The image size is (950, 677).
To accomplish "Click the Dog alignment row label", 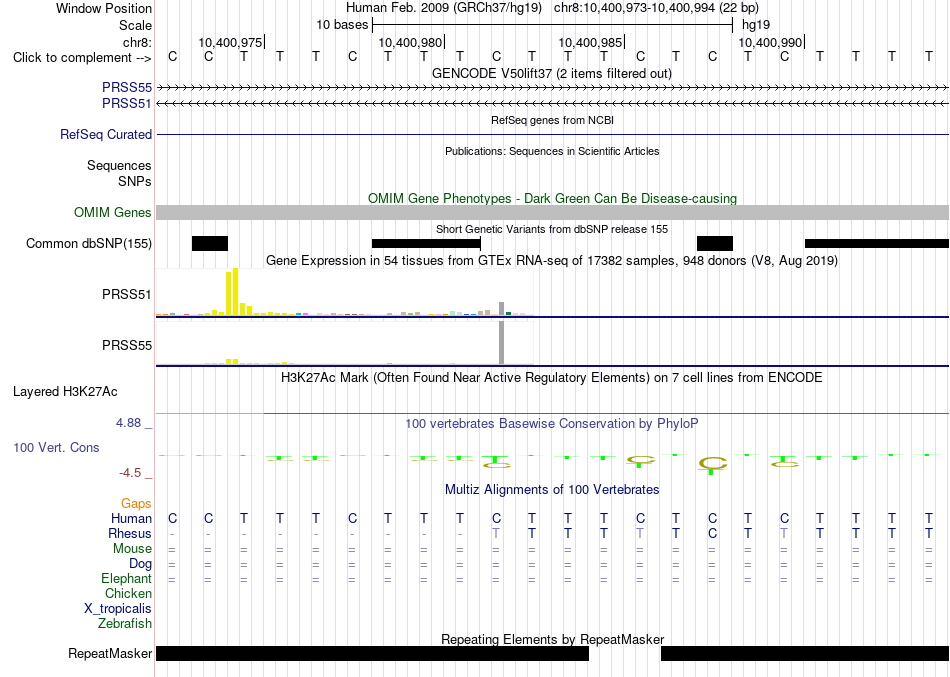I will click(x=141, y=564).
